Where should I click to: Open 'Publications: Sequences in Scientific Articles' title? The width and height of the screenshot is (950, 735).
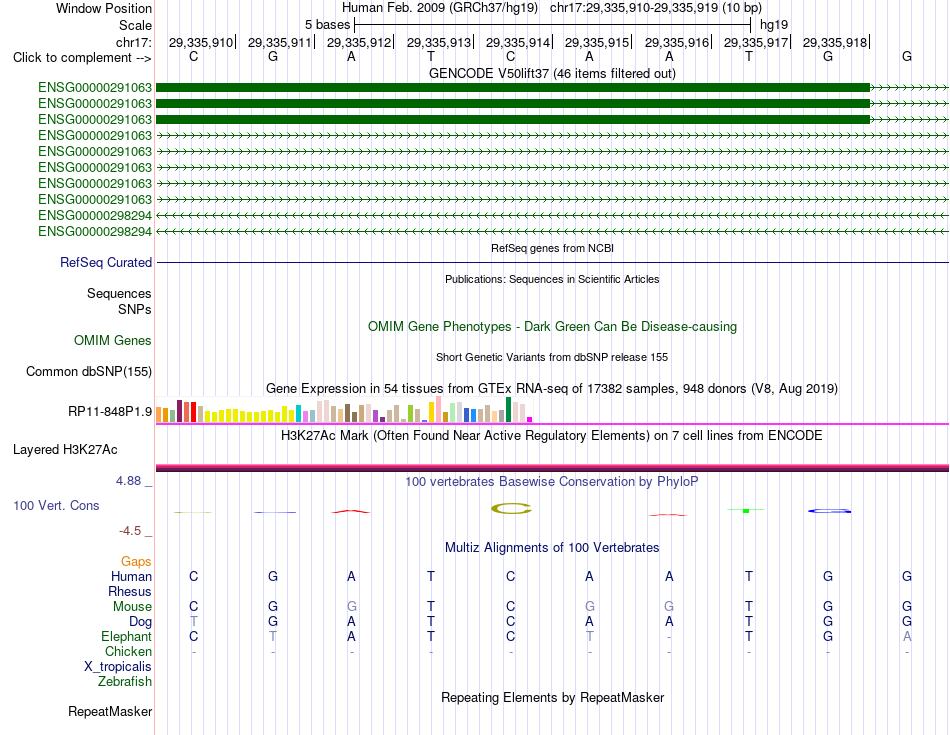[552, 279]
